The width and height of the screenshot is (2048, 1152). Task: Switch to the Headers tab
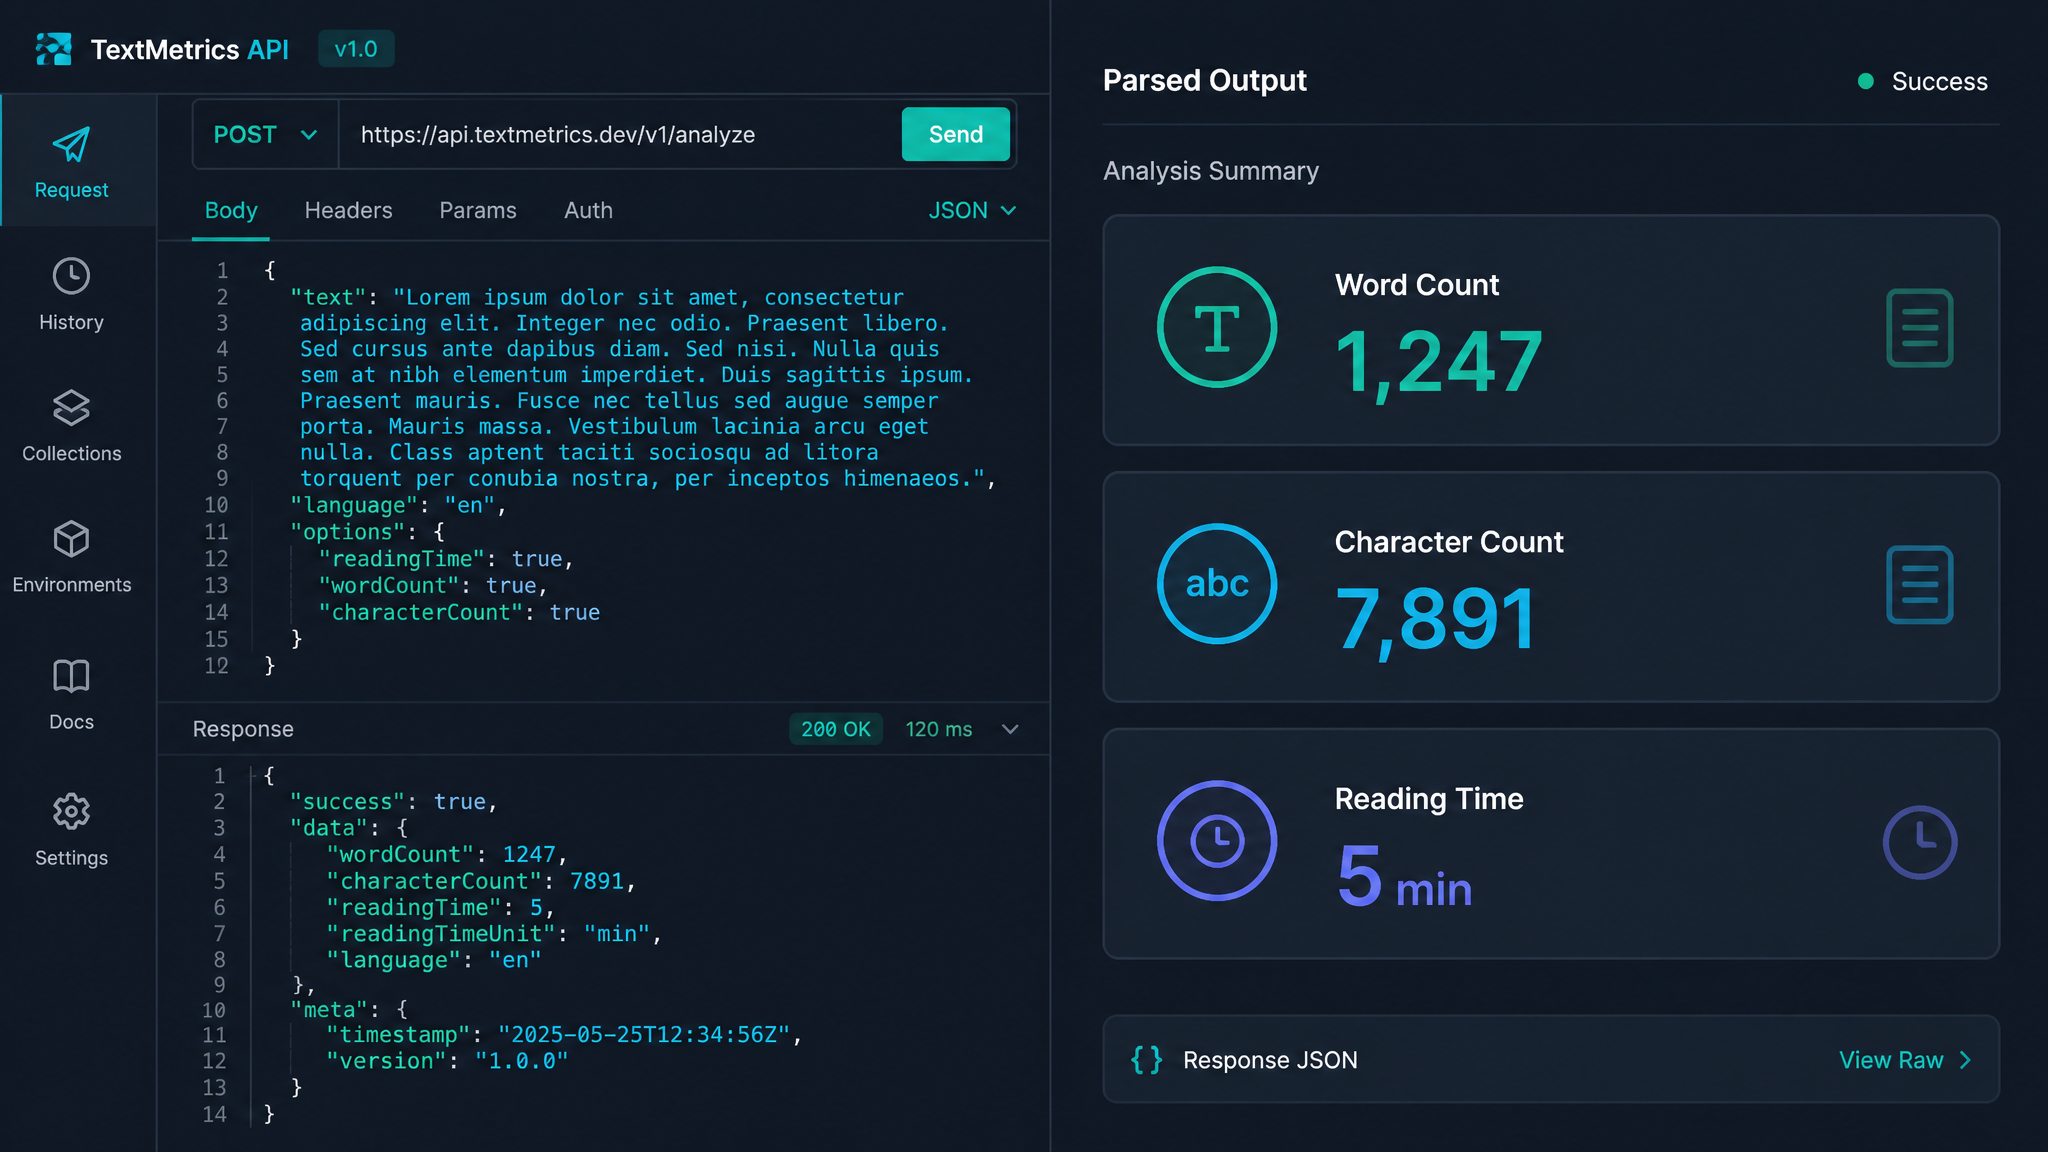(x=348, y=211)
